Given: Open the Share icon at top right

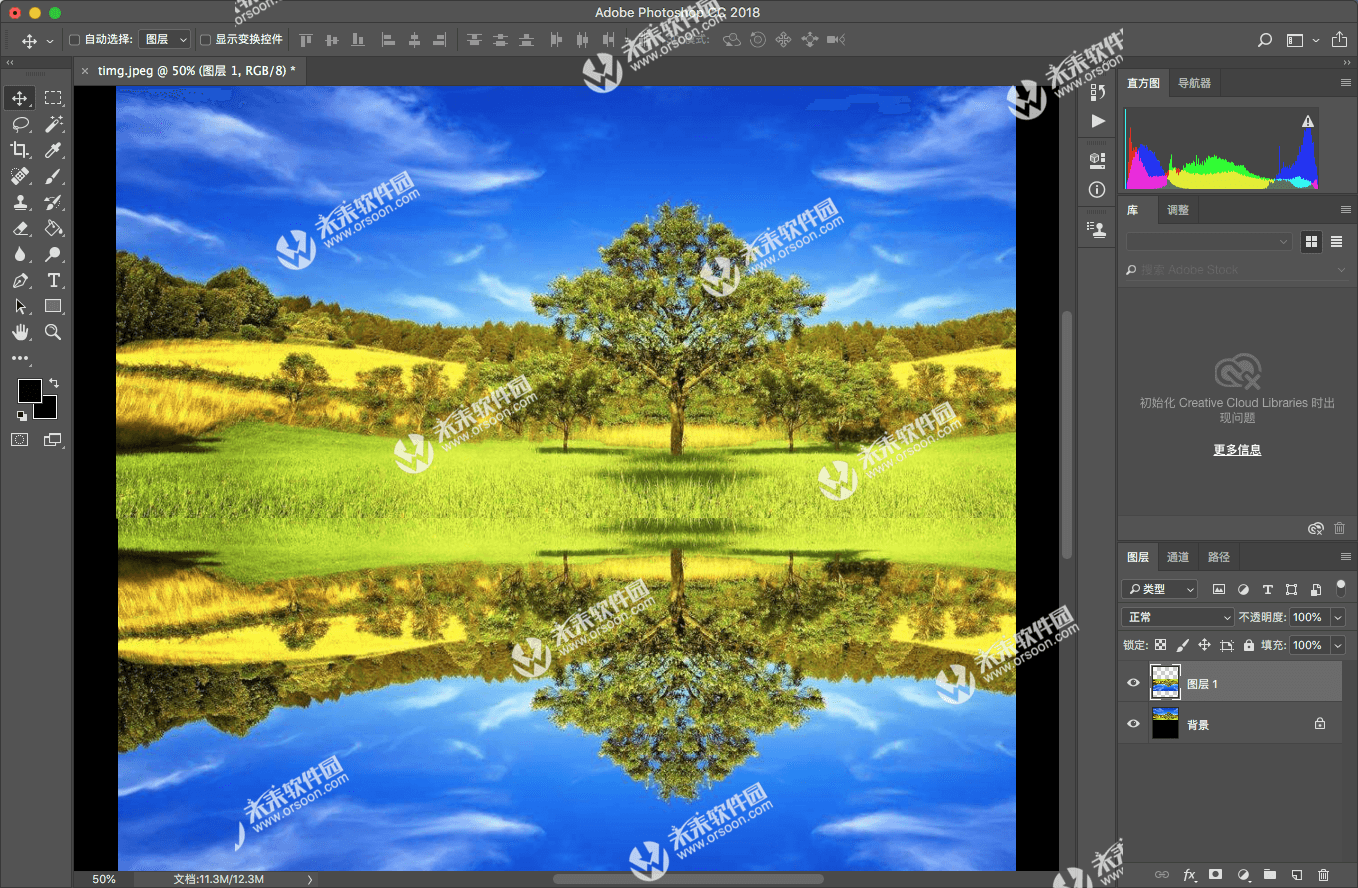Looking at the screenshot, I should pyautogui.click(x=1340, y=40).
